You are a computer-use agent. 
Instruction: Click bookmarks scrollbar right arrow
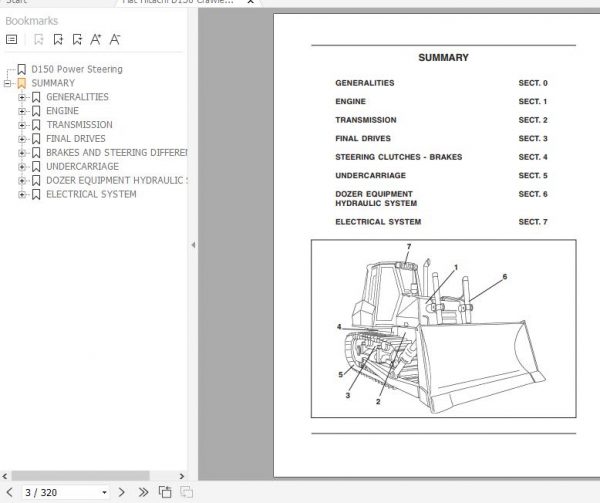pos(182,476)
